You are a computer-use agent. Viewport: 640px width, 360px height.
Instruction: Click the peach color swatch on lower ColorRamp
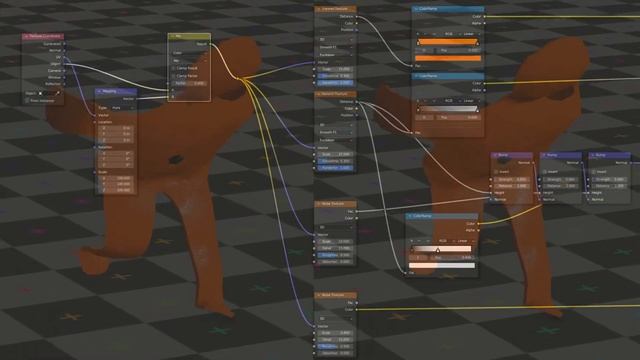click(442, 265)
